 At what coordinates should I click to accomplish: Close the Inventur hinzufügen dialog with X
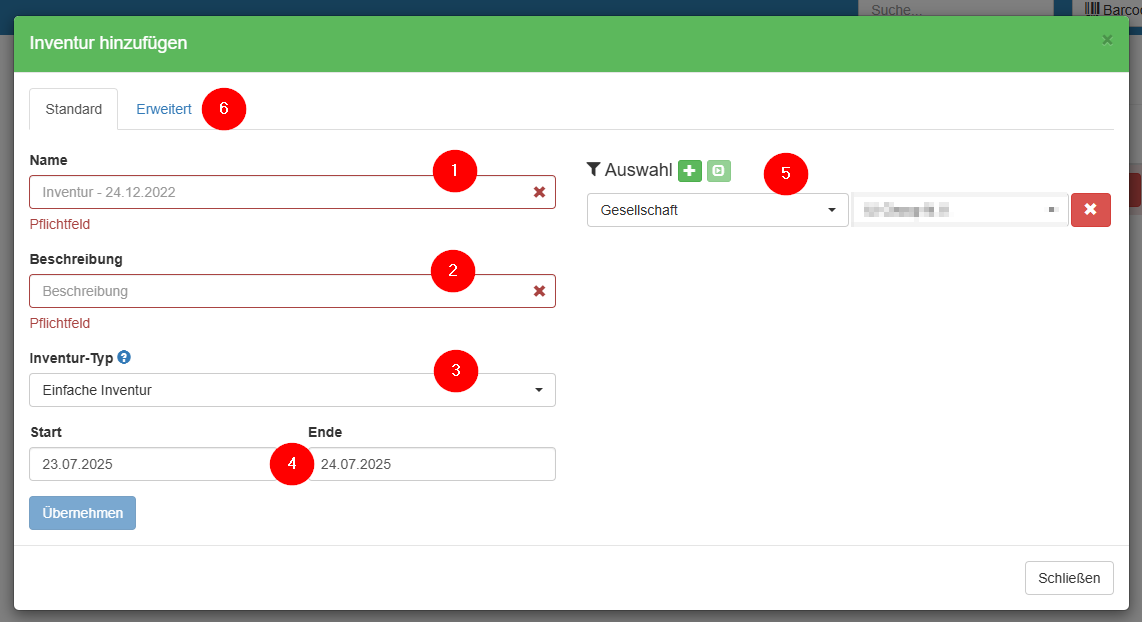click(1107, 40)
